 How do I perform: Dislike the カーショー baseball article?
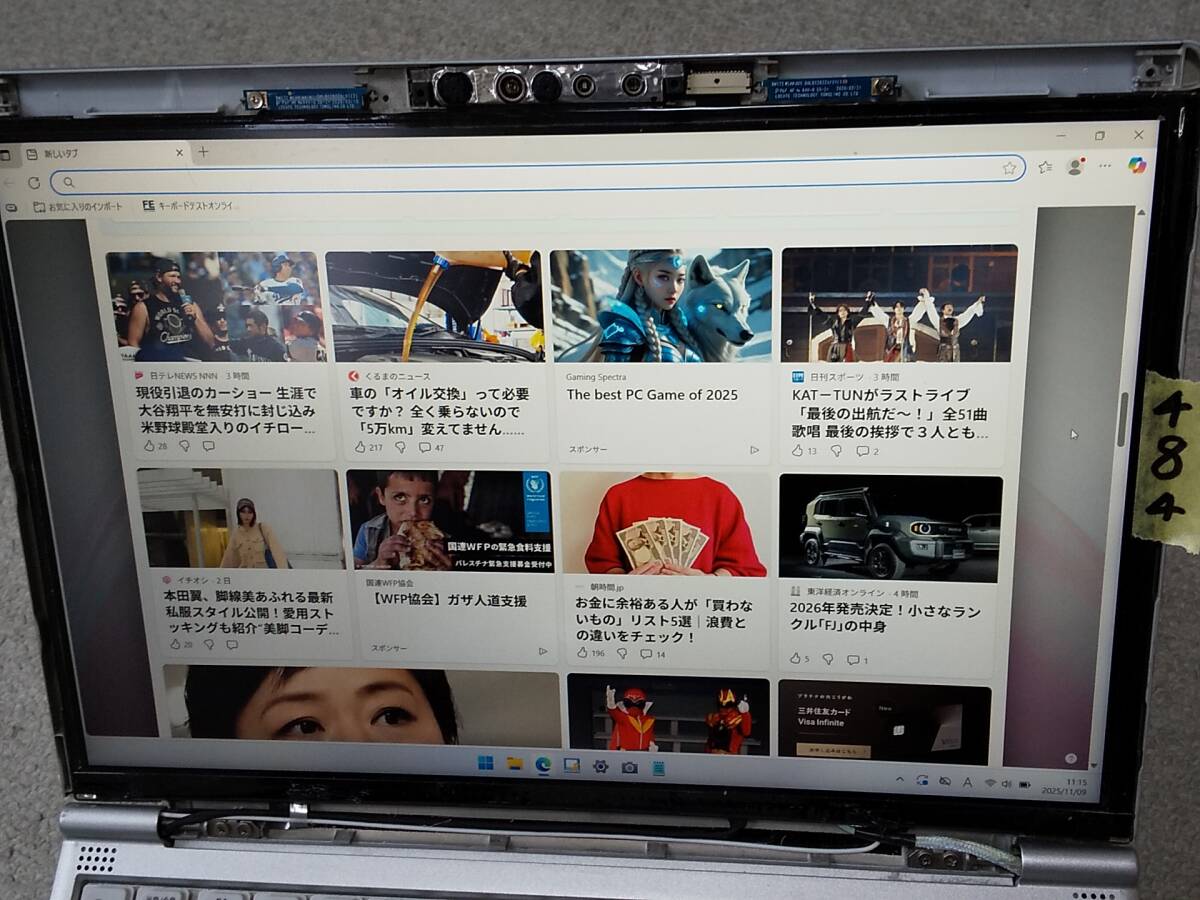click(x=185, y=446)
